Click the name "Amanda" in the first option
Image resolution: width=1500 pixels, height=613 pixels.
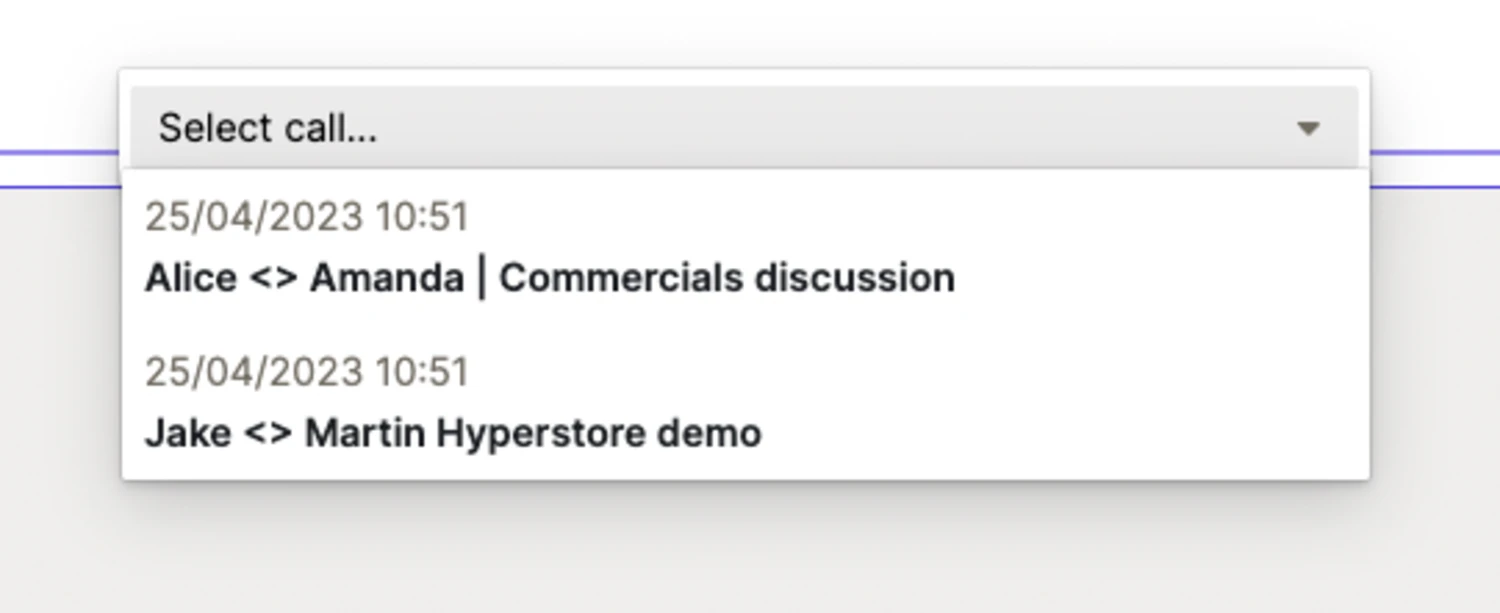[386, 277]
